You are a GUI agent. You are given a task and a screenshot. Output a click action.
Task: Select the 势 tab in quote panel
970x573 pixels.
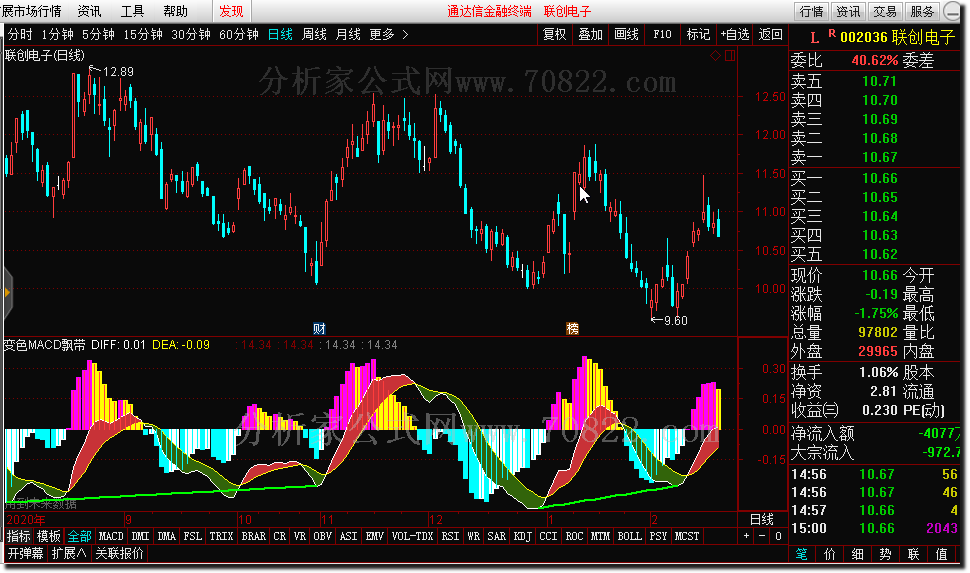coord(886,554)
